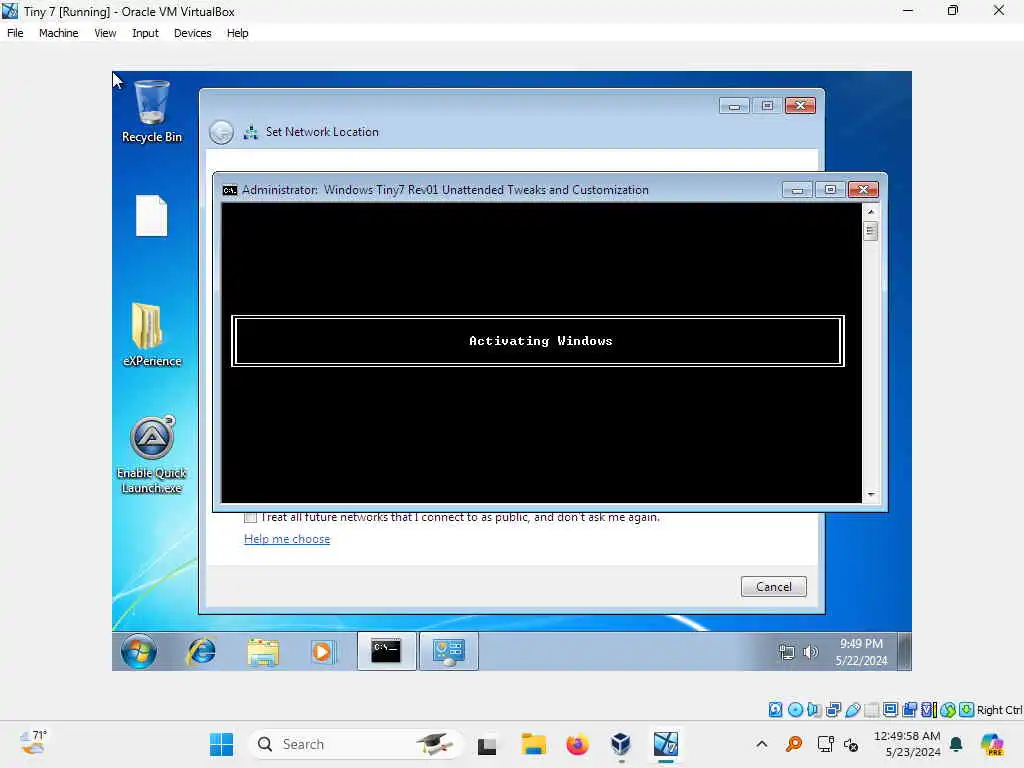This screenshot has width=1024, height=768.
Task: Click the VirtualBox recording indicator
Action: tap(909, 710)
